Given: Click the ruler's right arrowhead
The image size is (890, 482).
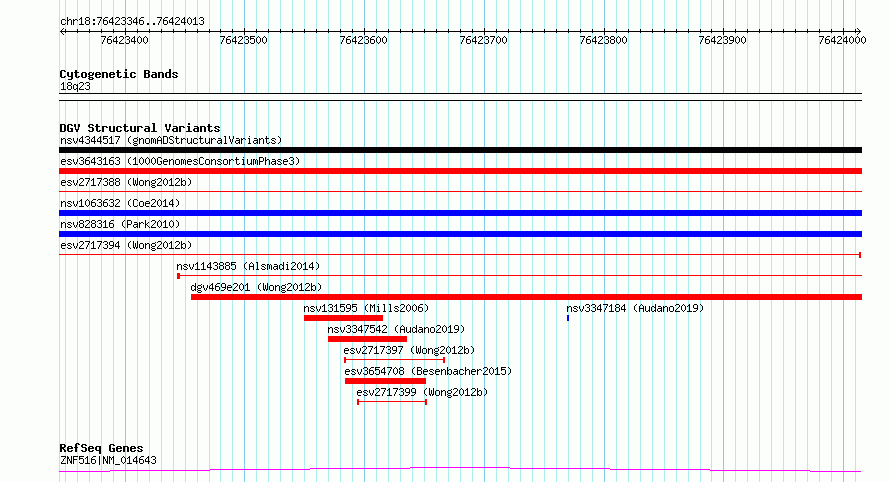Looking at the screenshot, I should [859, 32].
